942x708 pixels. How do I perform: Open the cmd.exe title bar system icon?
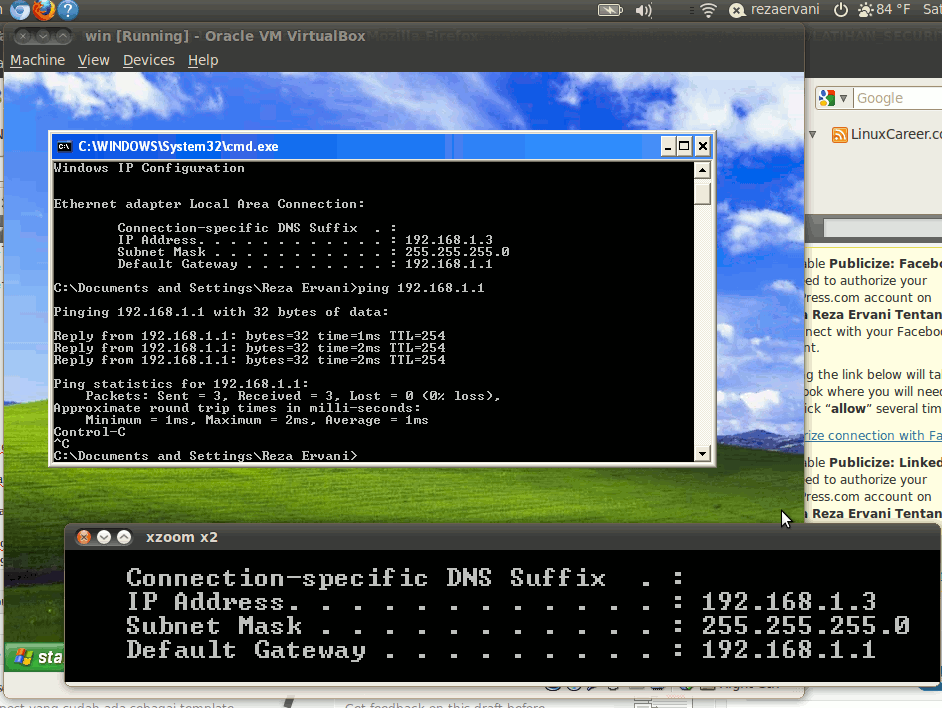[64, 147]
